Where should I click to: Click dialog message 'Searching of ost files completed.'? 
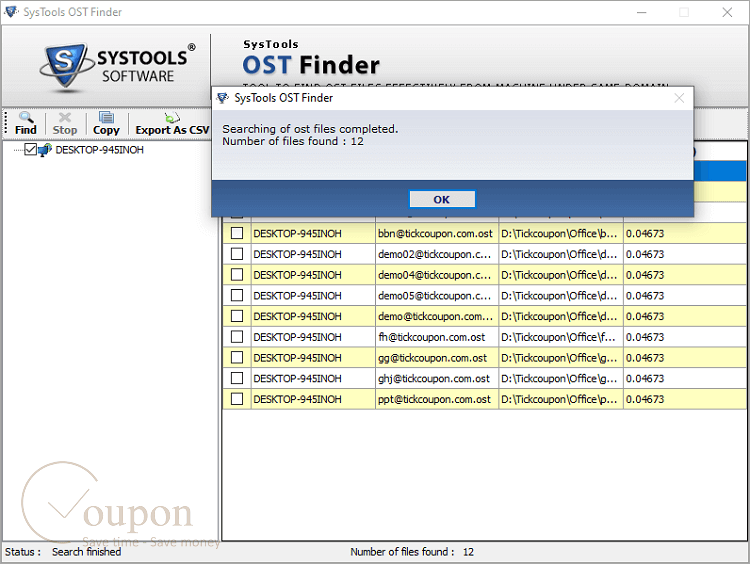pos(310,129)
